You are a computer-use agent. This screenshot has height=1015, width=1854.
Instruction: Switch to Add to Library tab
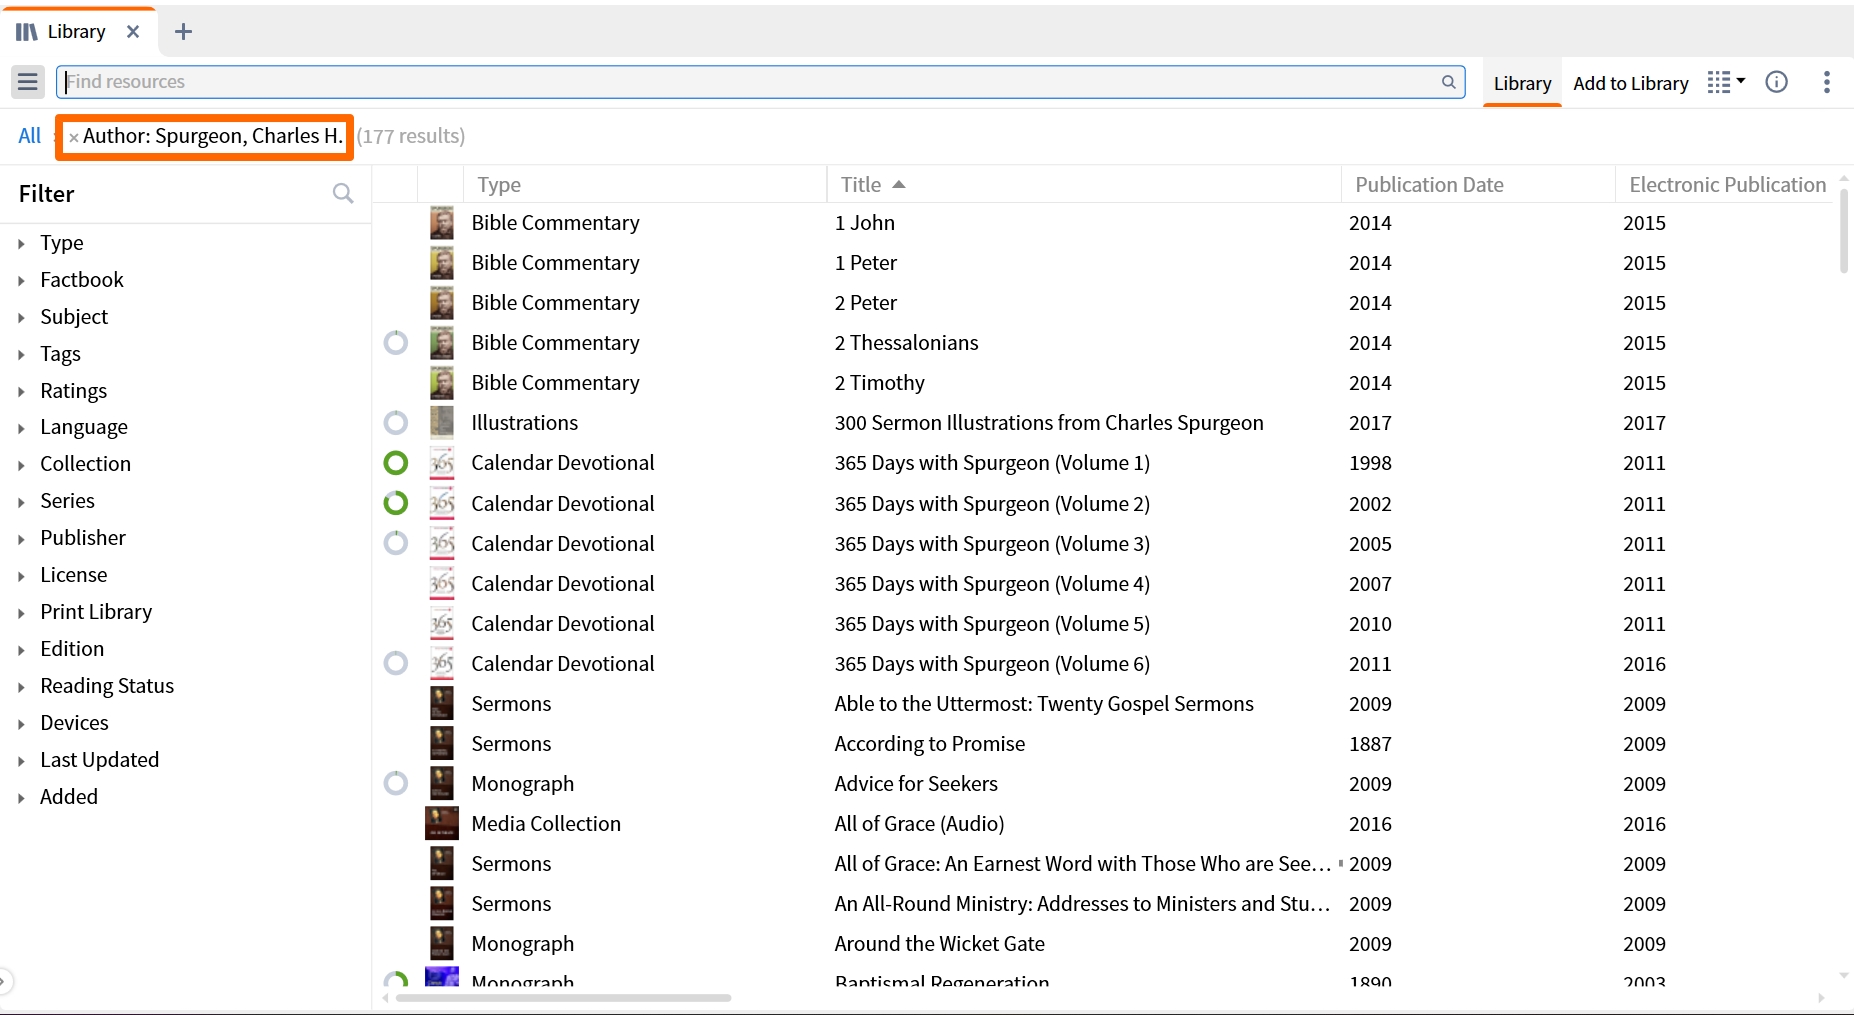[x=1630, y=83]
